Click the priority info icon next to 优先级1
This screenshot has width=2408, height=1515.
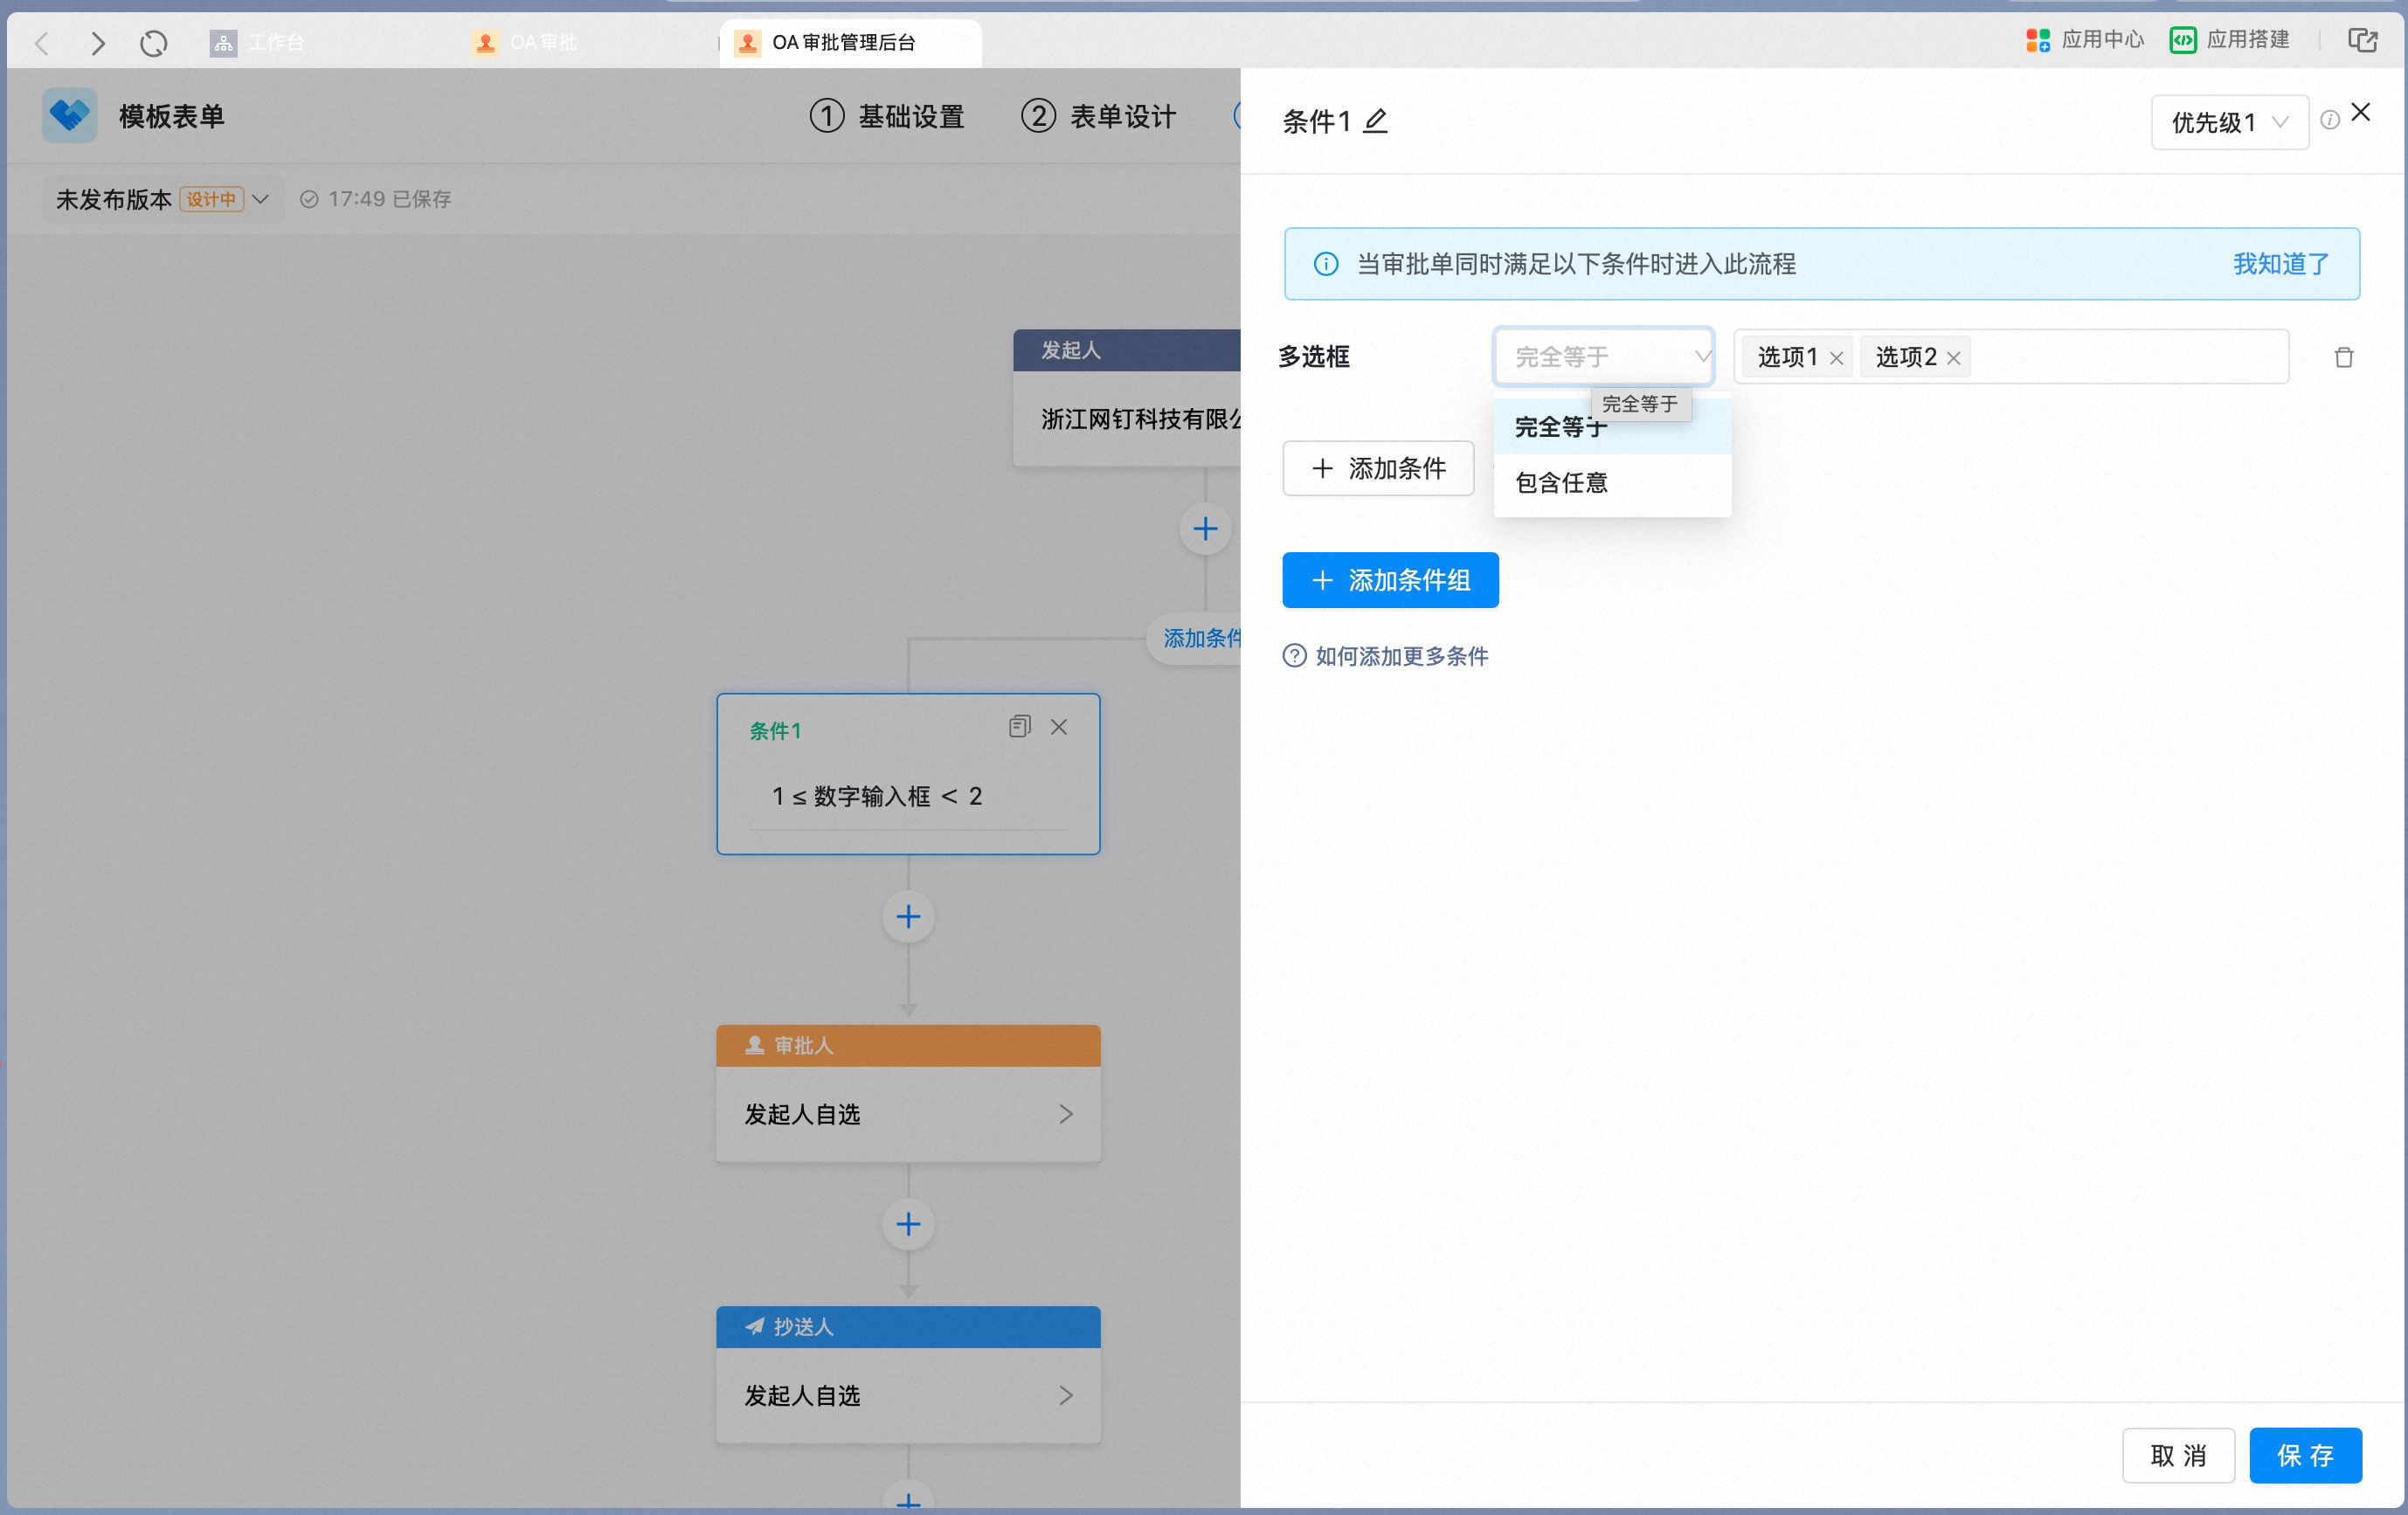point(2329,121)
